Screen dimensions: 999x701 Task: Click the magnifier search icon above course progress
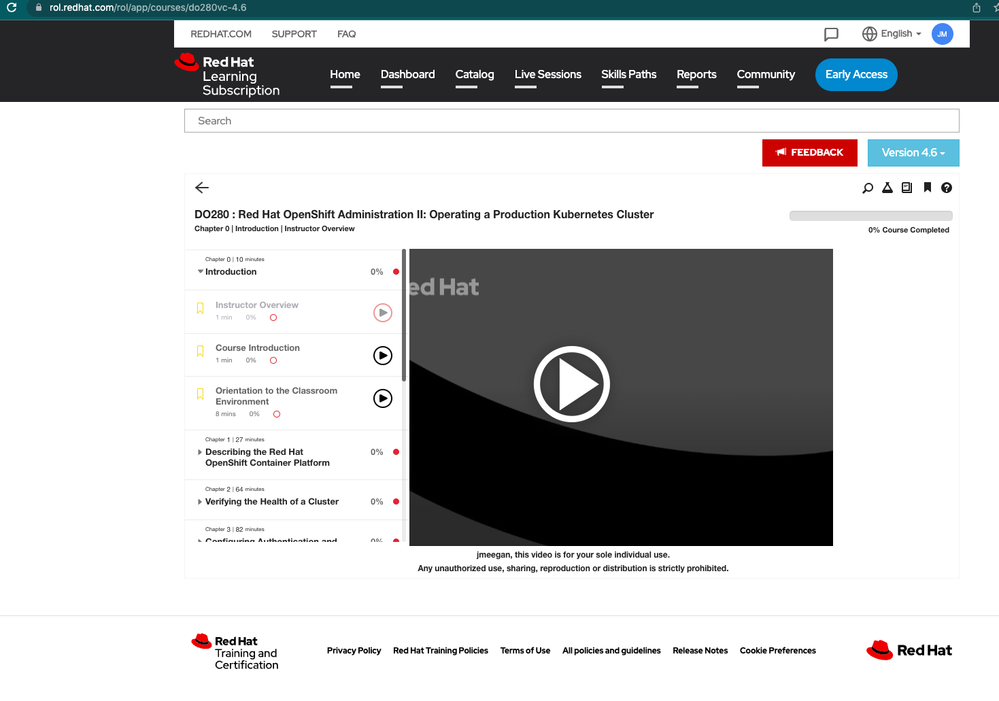click(868, 188)
